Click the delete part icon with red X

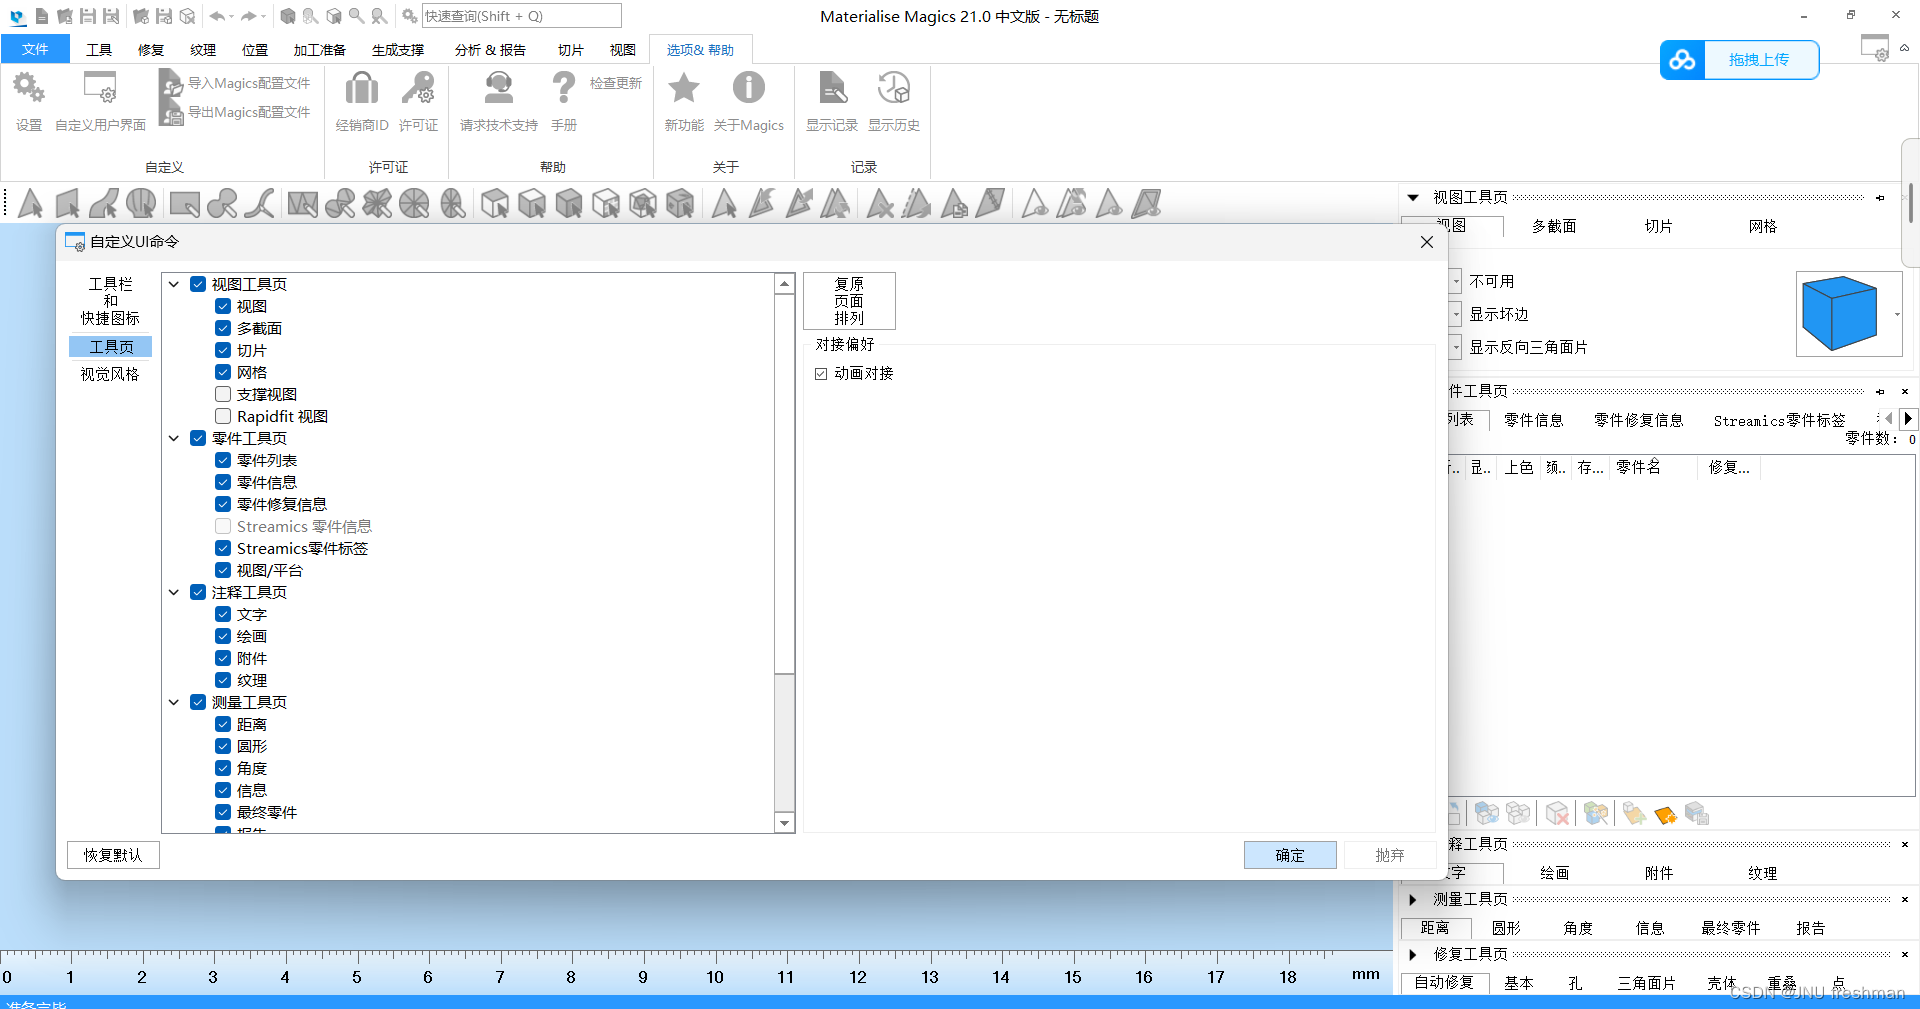pos(1557,814)
